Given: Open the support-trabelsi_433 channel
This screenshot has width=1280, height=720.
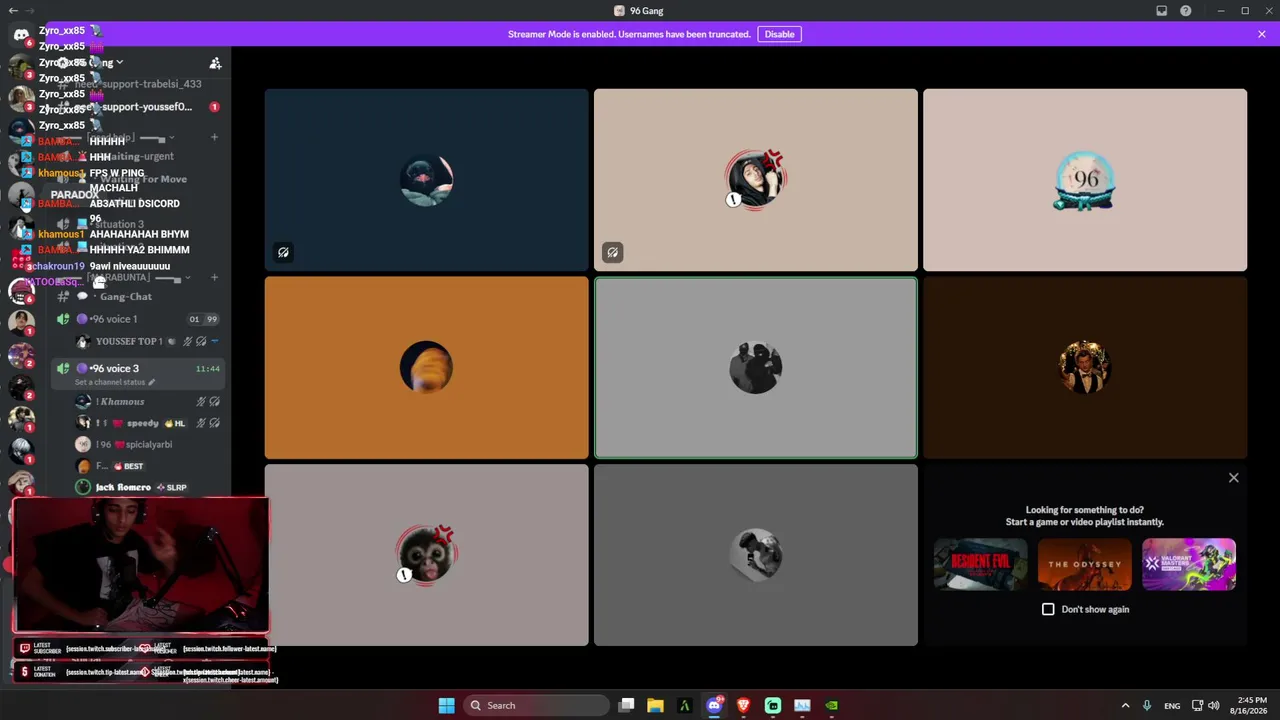Looking at the screenshot, I should click(x=138, y=84).
